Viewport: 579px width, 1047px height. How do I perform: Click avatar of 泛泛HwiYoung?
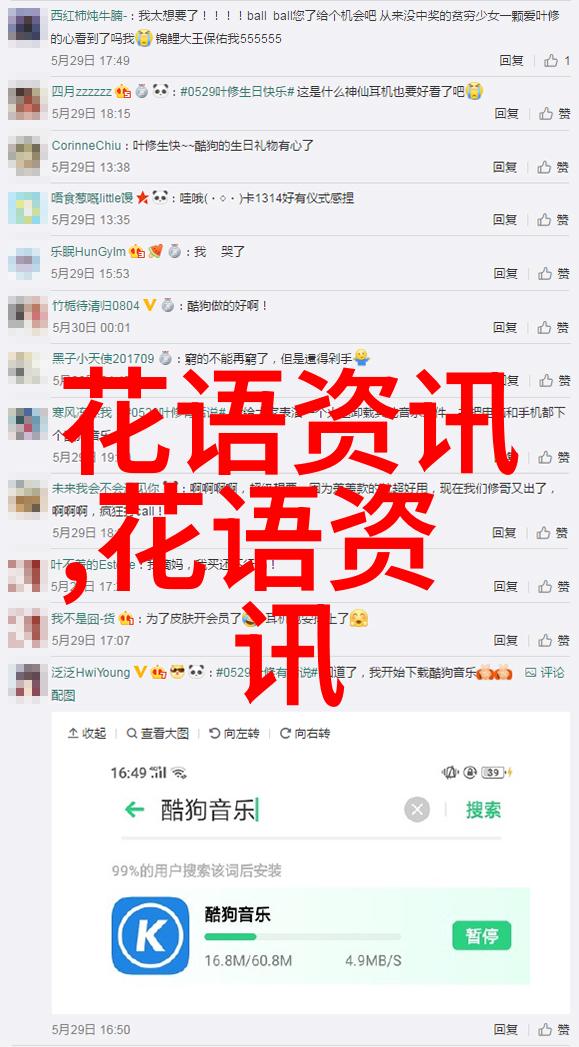pyautogui.click(x=27, y=681)
